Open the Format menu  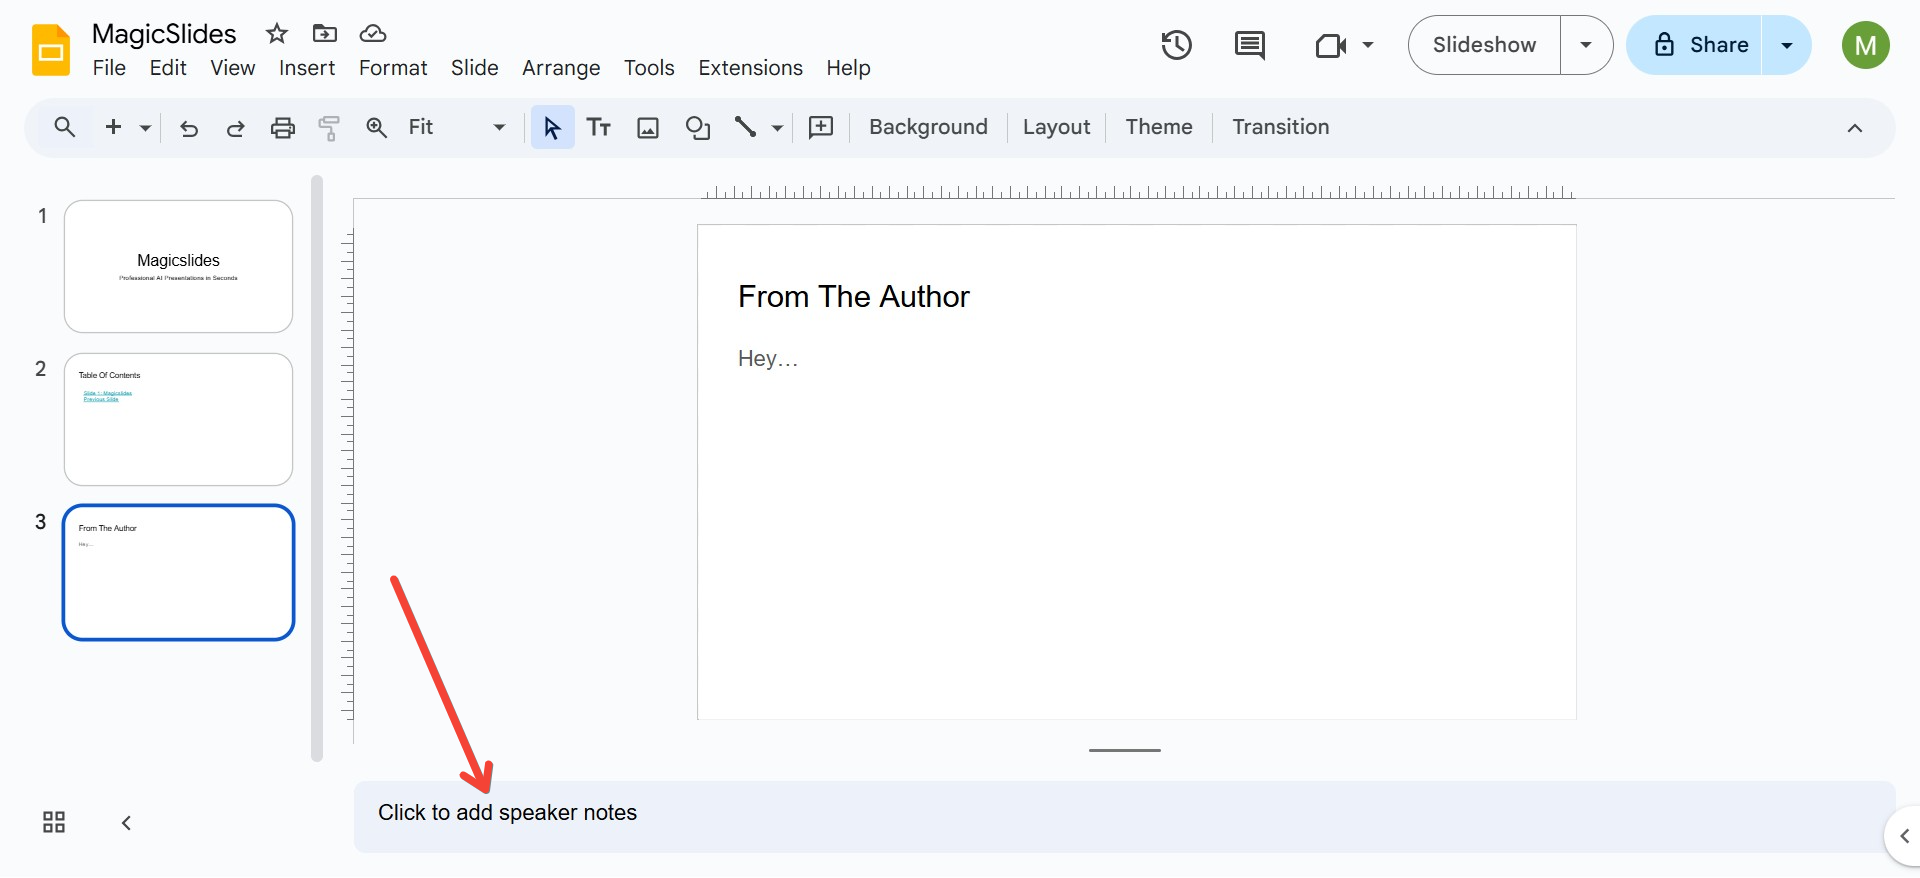[393, 68]
